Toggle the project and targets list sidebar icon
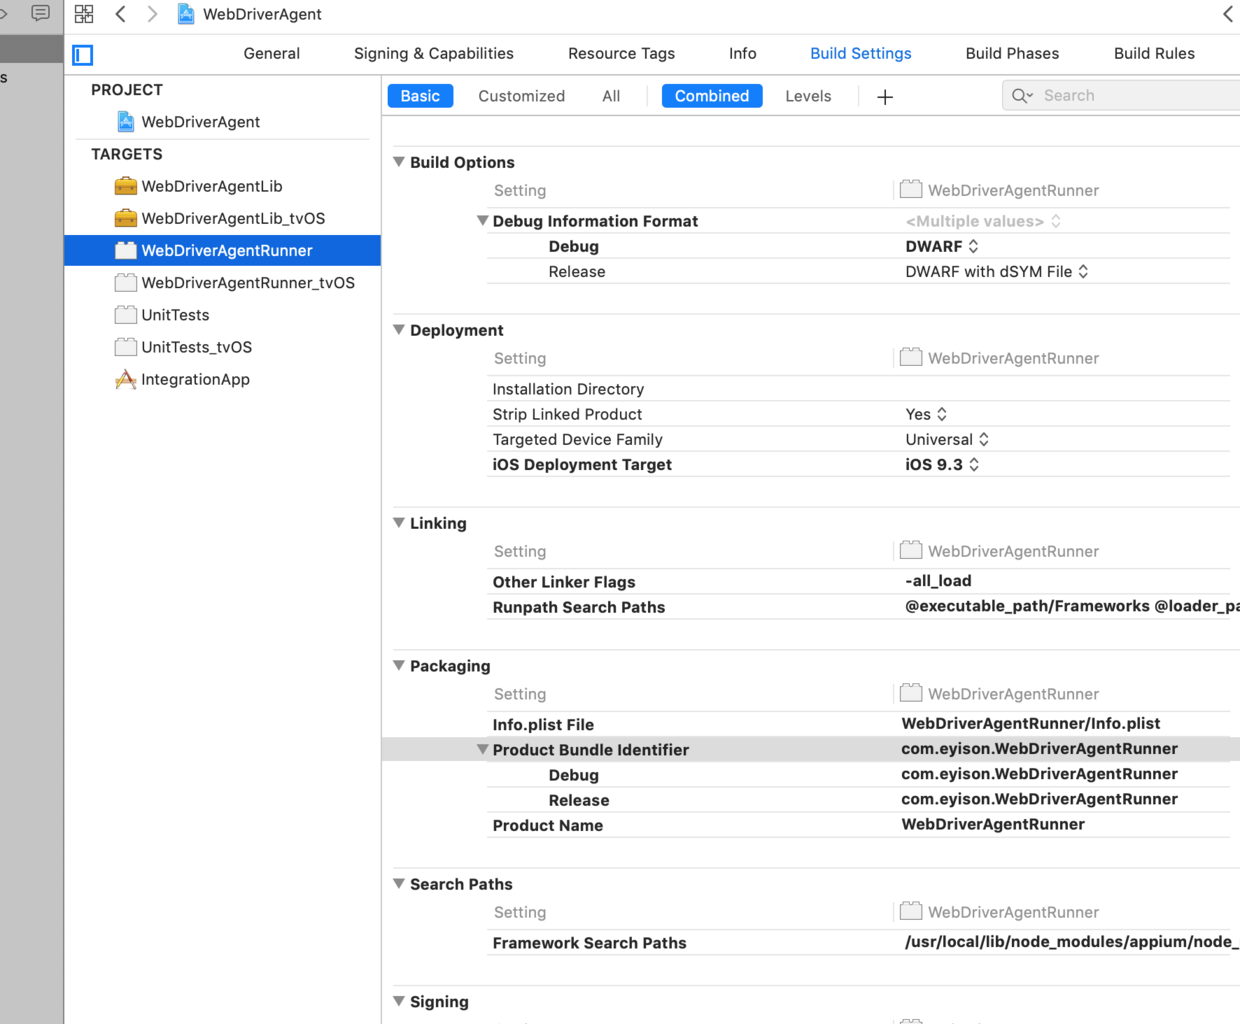The image size is (1240, 1024). pyautogui.click(x=83, y=55)
